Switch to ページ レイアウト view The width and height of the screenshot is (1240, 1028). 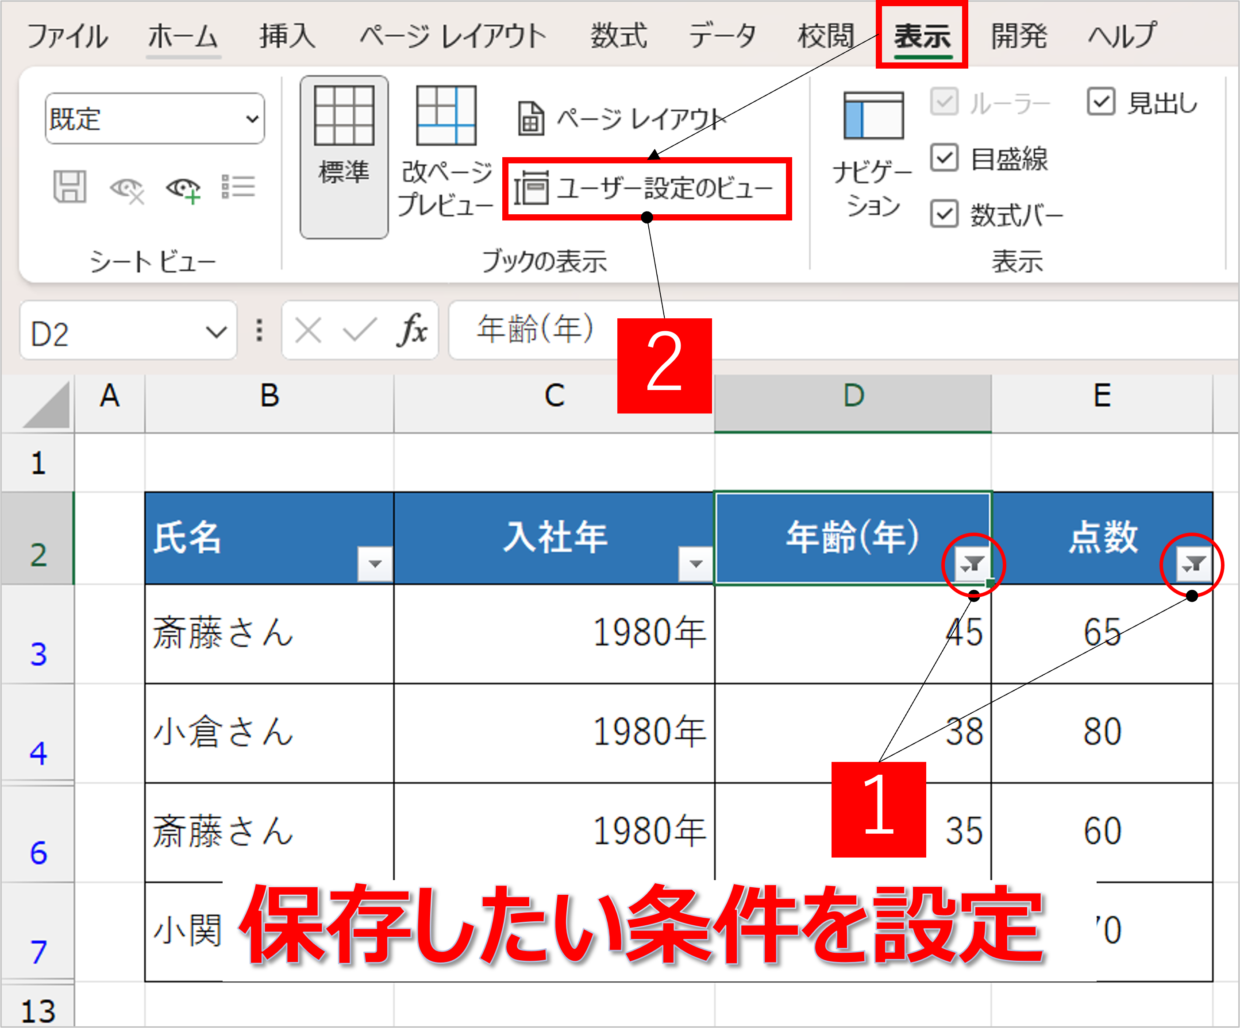tap(620, 119)
